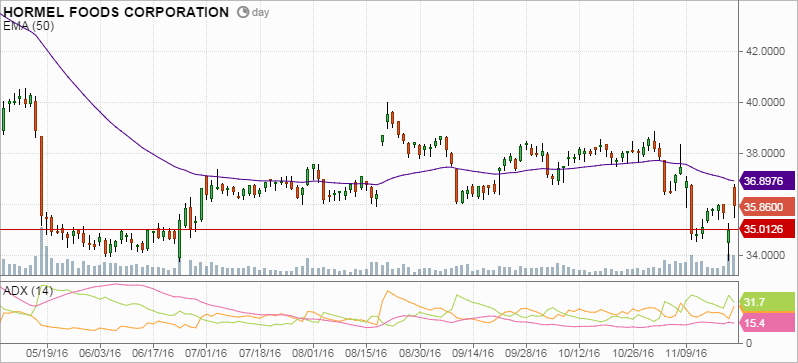Screen dimensions: 798x363
Task: Click the 06/03/16 date label
Action: click(x=100, y=353)
